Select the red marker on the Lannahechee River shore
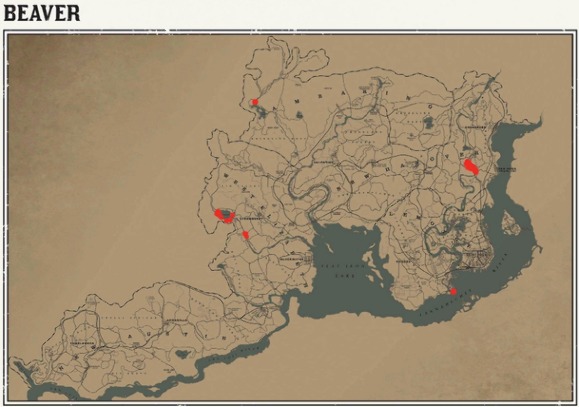 pos(453,292)
